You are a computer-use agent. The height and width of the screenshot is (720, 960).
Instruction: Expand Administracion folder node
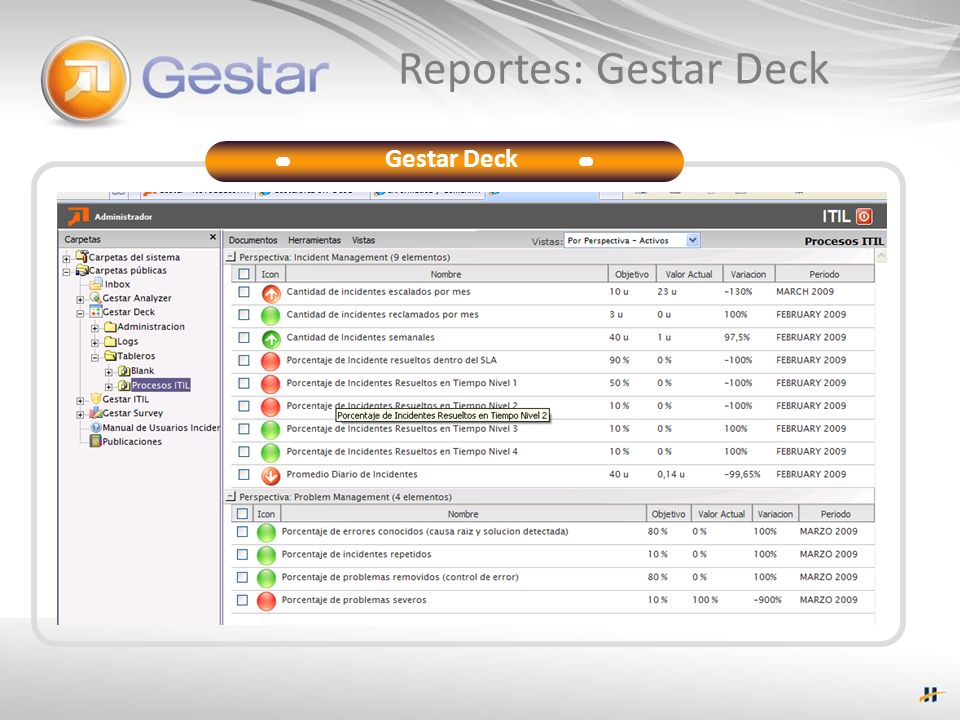tap(95, 328)
